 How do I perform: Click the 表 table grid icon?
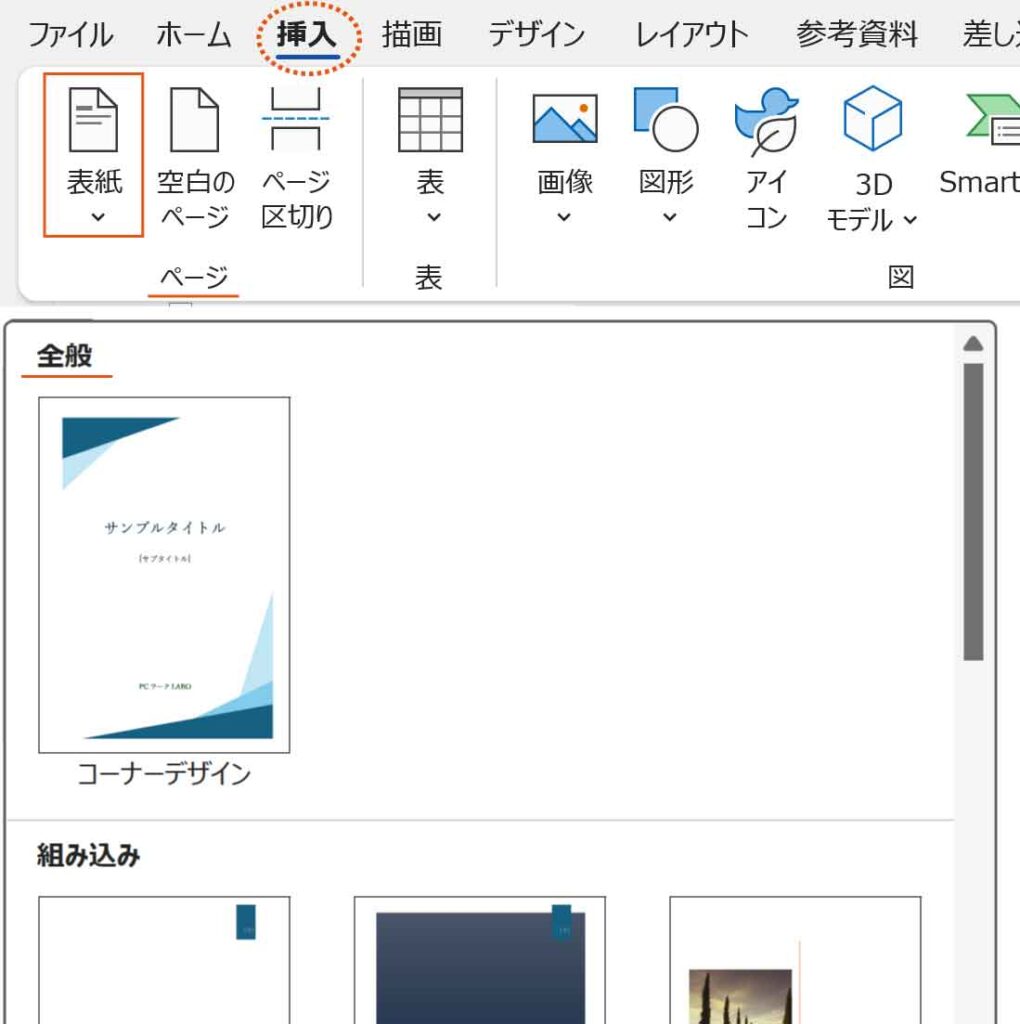[430, 120]
